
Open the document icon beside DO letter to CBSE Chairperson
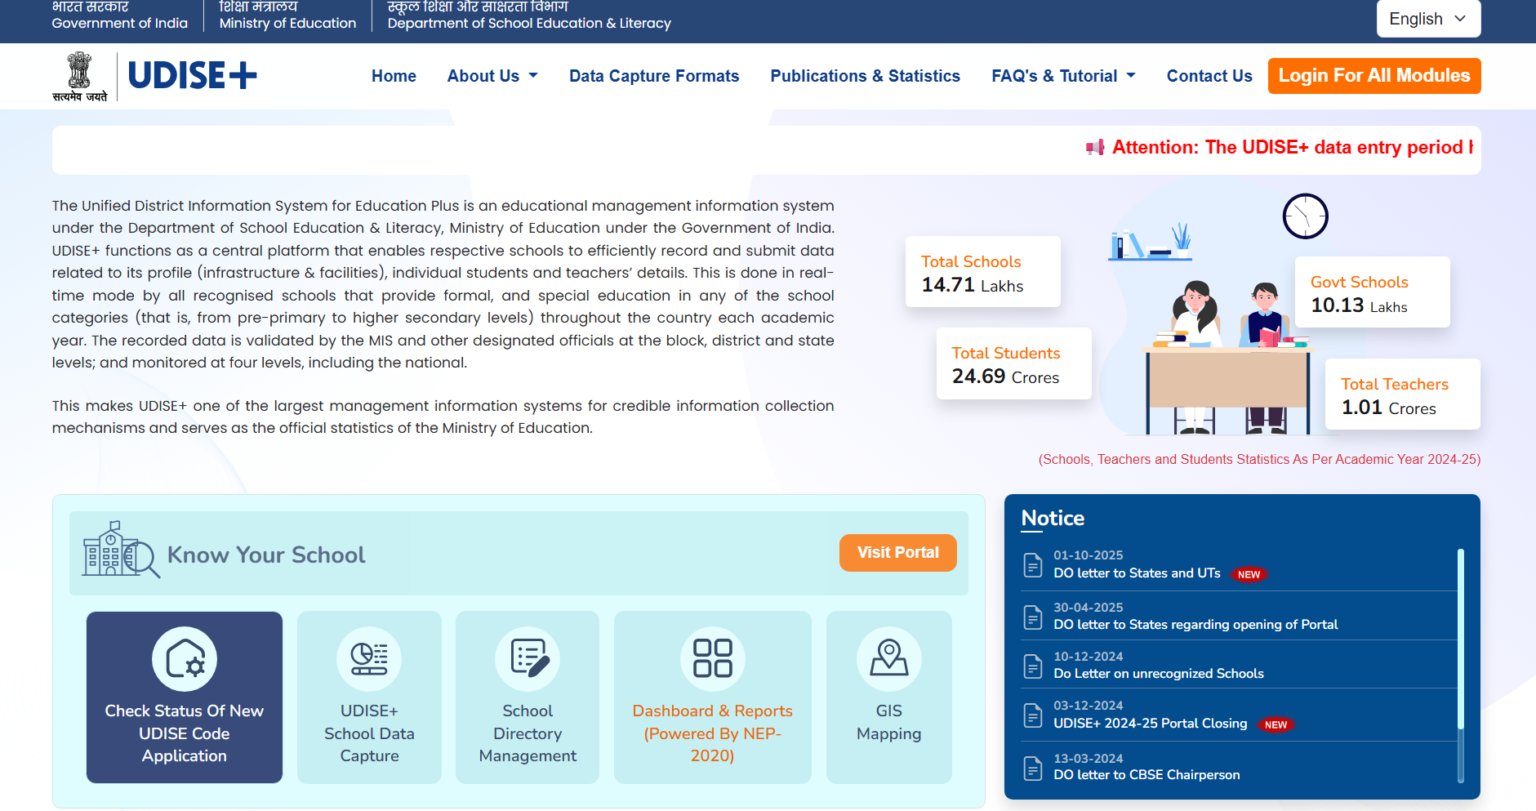tap(1032, 768)
